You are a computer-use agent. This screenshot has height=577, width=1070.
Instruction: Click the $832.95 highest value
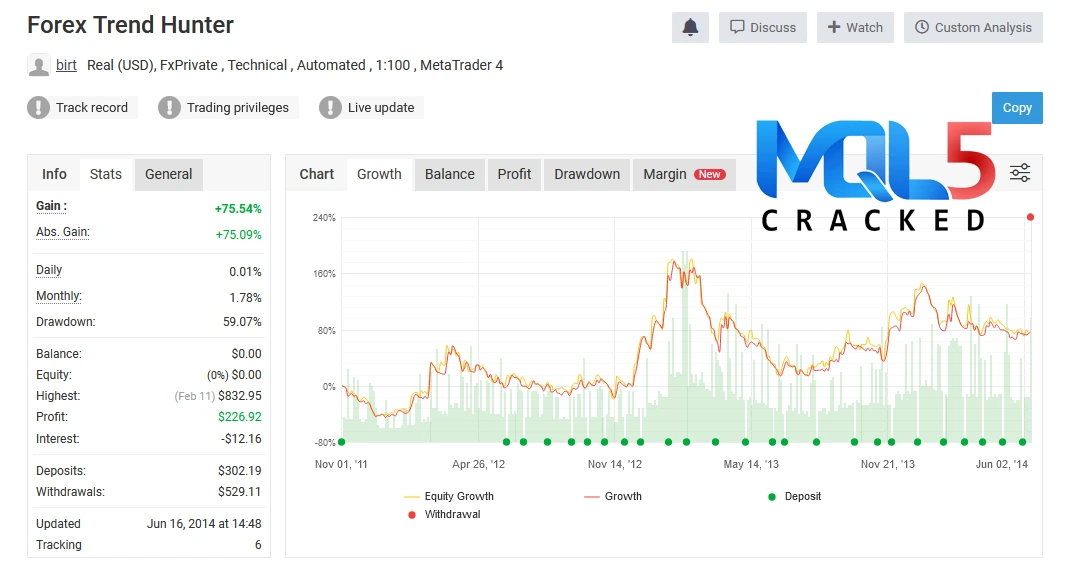point(240,396)
